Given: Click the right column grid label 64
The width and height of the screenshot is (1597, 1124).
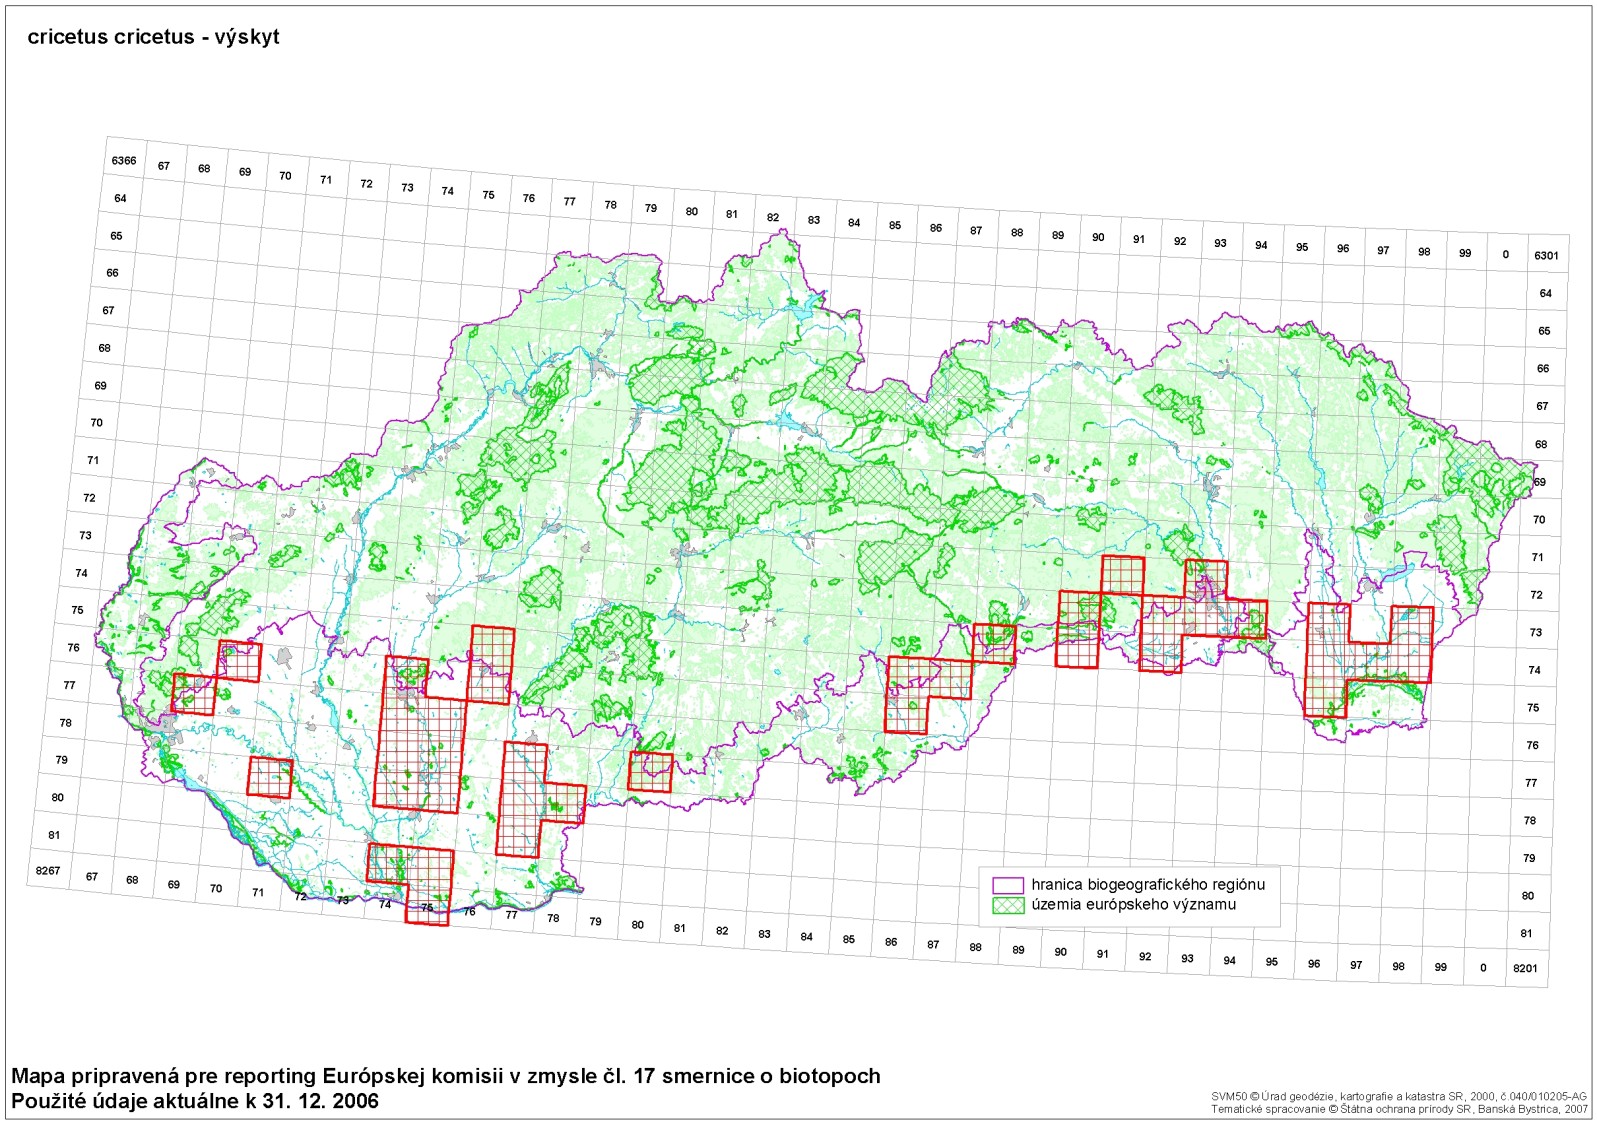Looking at the screenshot, I should [x=1545, y=294].
